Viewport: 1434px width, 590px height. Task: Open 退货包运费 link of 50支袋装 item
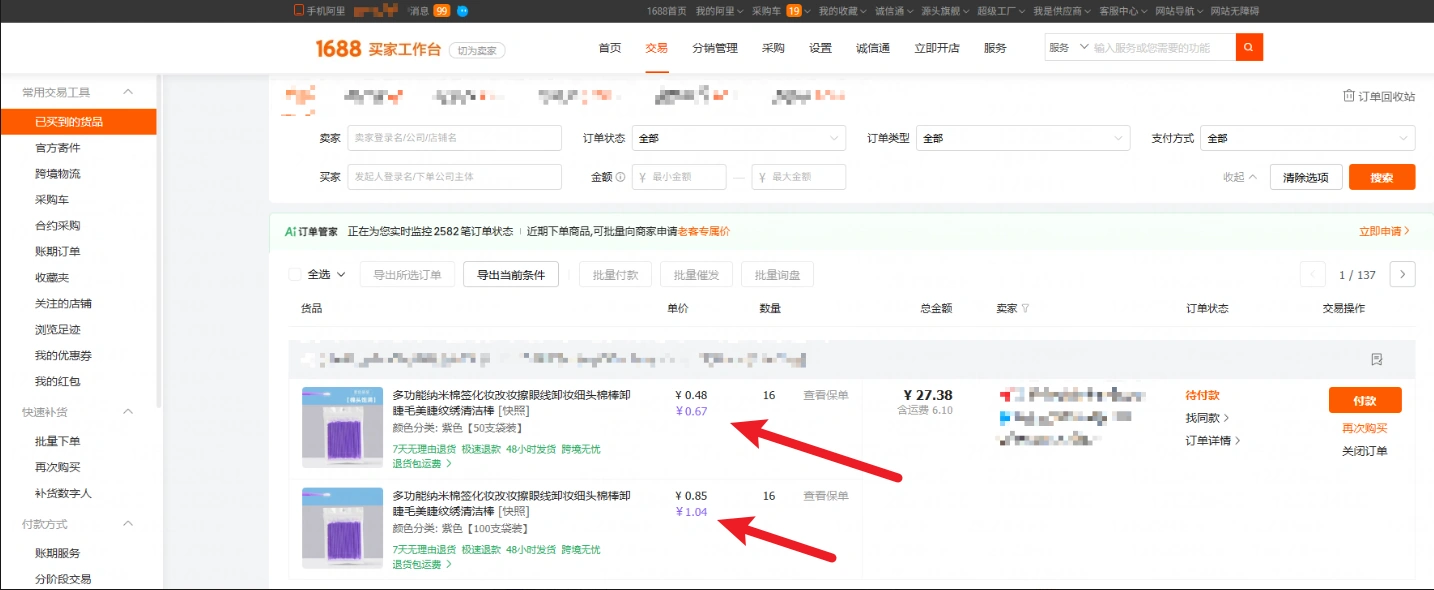[422, 464]
